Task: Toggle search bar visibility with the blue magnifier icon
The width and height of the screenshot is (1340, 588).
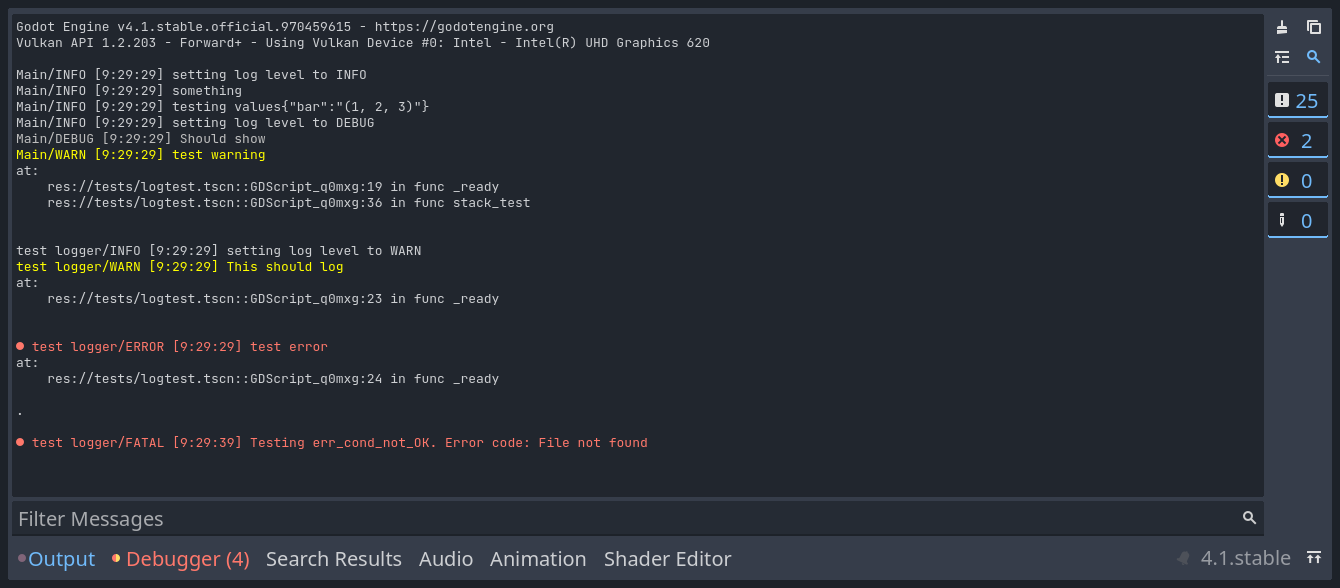Action: tap(1314, 58)
